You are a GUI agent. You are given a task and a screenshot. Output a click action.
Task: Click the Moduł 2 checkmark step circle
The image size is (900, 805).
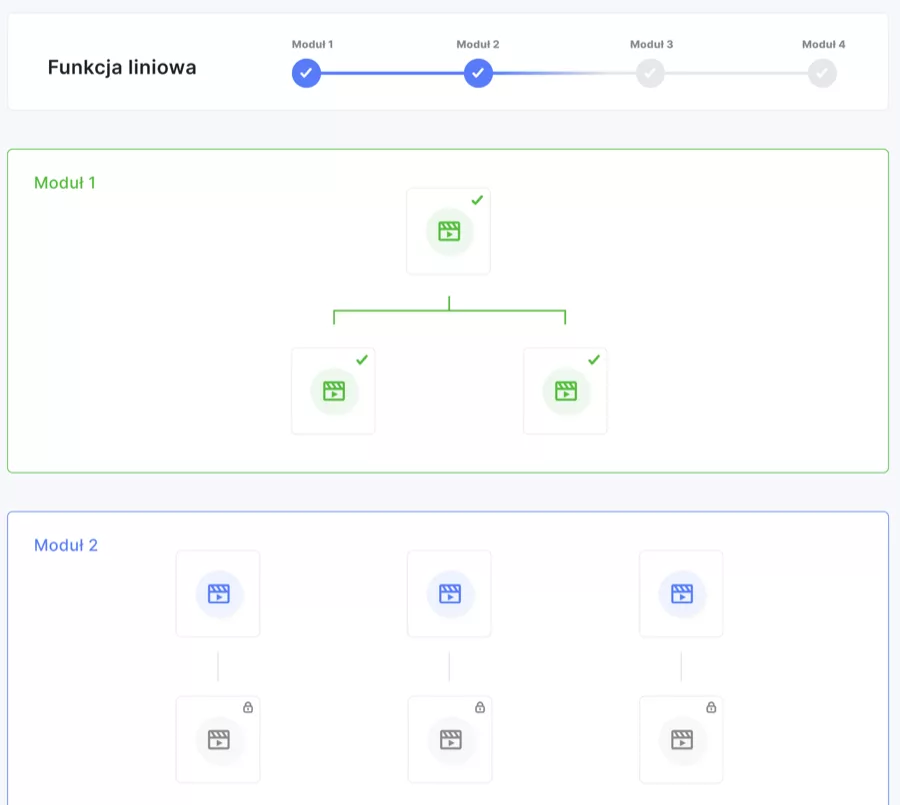click(x=478, y=73)
